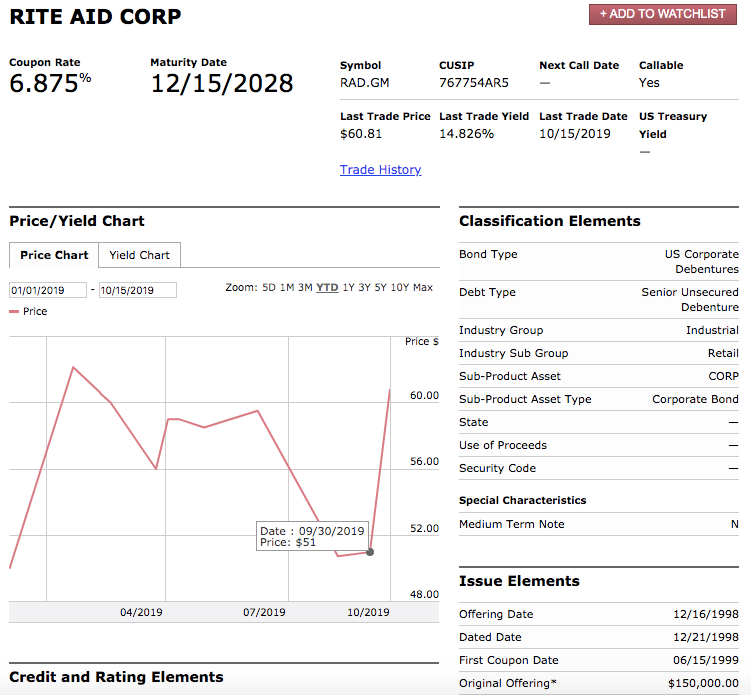Toggle the Price legend swatch
Viewport: 751px width, 695px height.
[x=14, y=311]
